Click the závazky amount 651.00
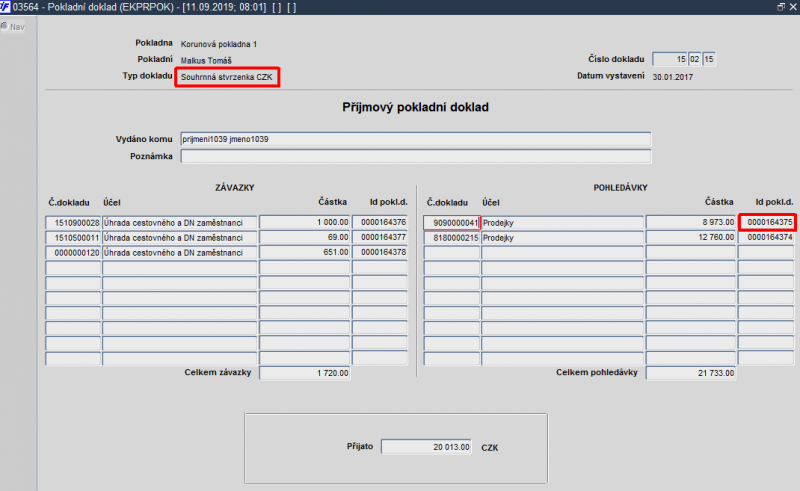 [x=305, y=253]
